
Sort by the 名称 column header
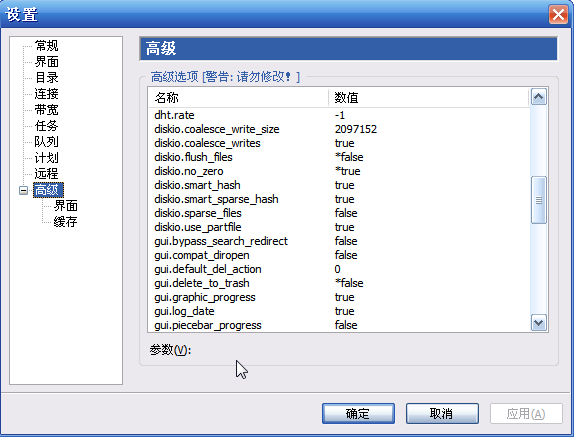click(239, 98)
